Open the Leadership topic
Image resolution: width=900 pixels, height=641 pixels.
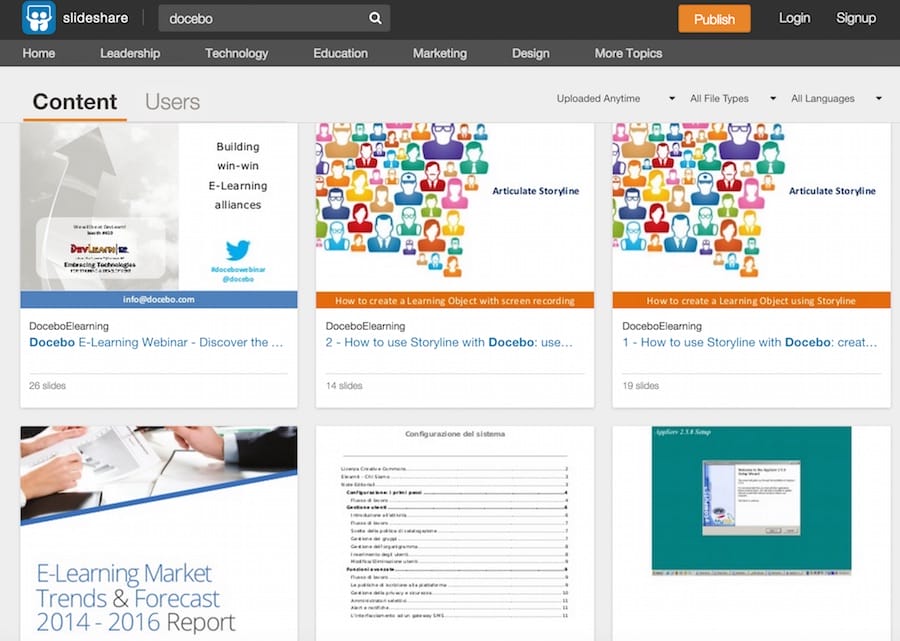tap(130, 53)
